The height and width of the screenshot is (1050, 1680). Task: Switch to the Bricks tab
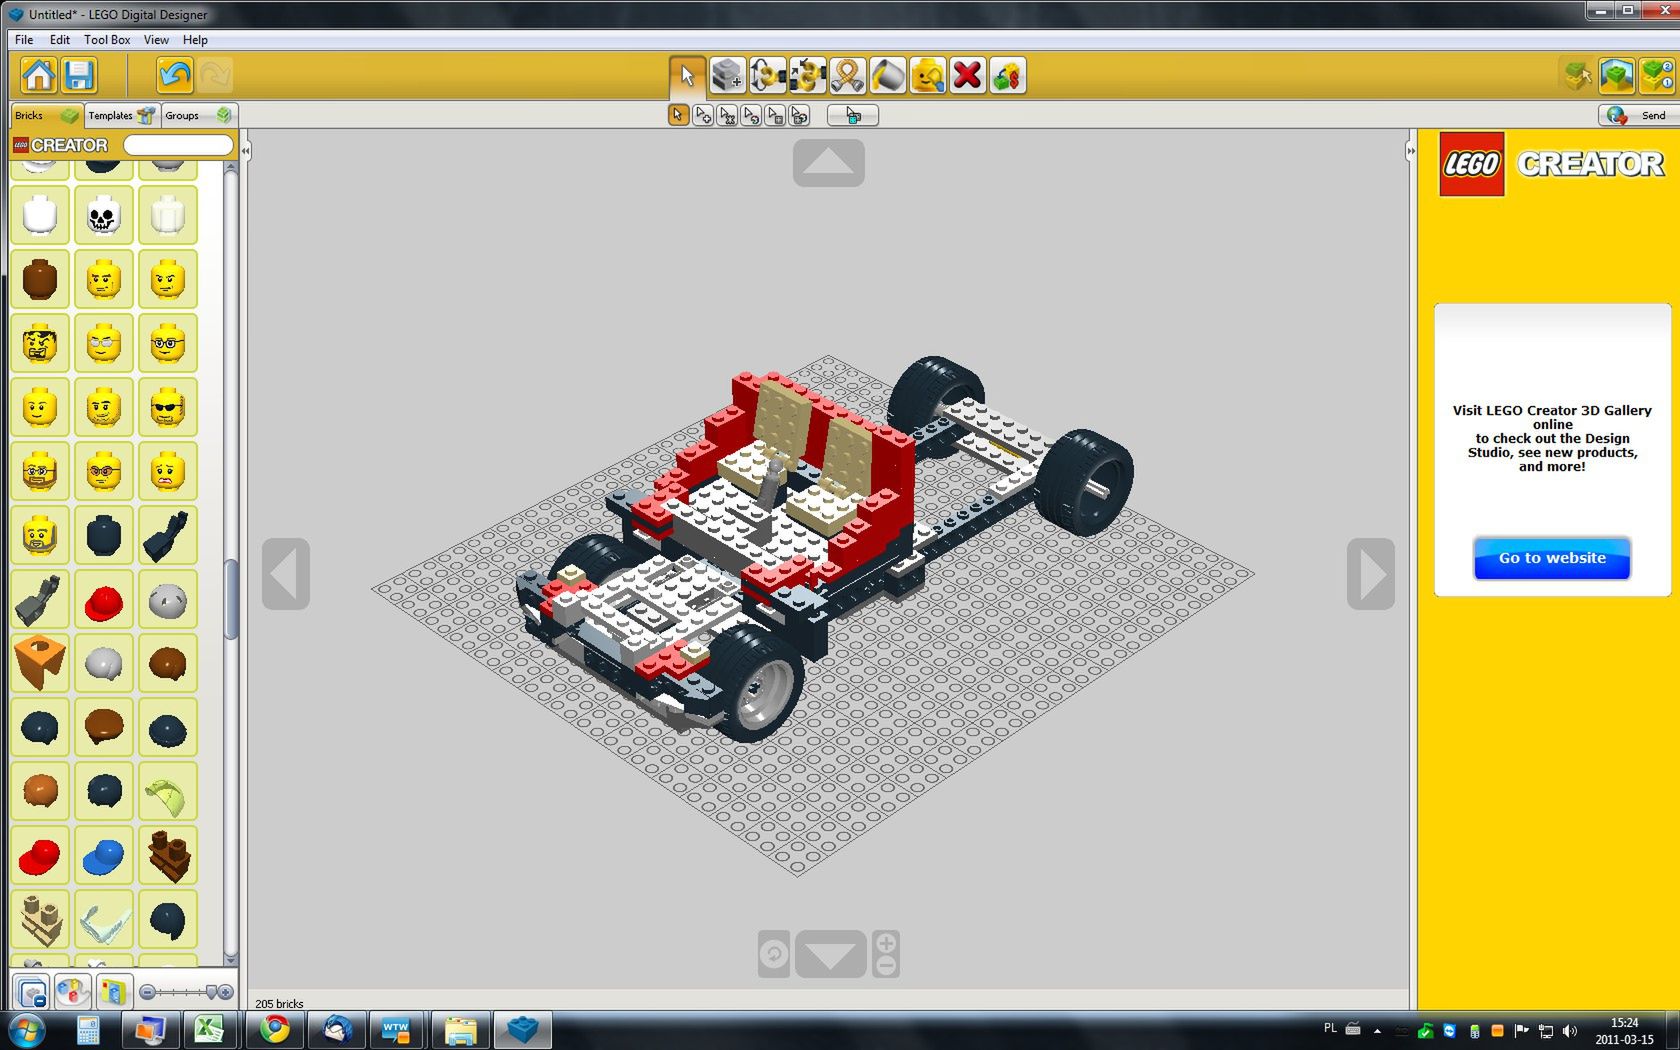46,116
